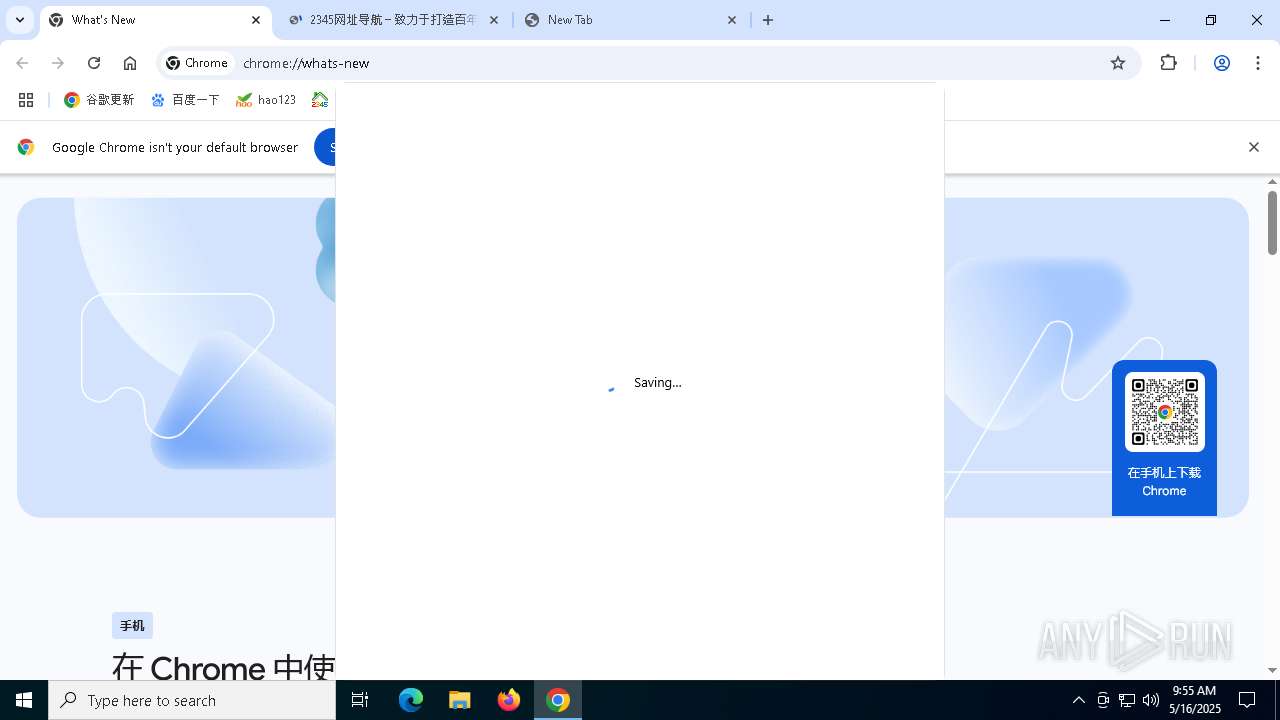Screen dimensions: 1280x720
Task: Click the Chrome site info chip
Action: pos(198,63)
